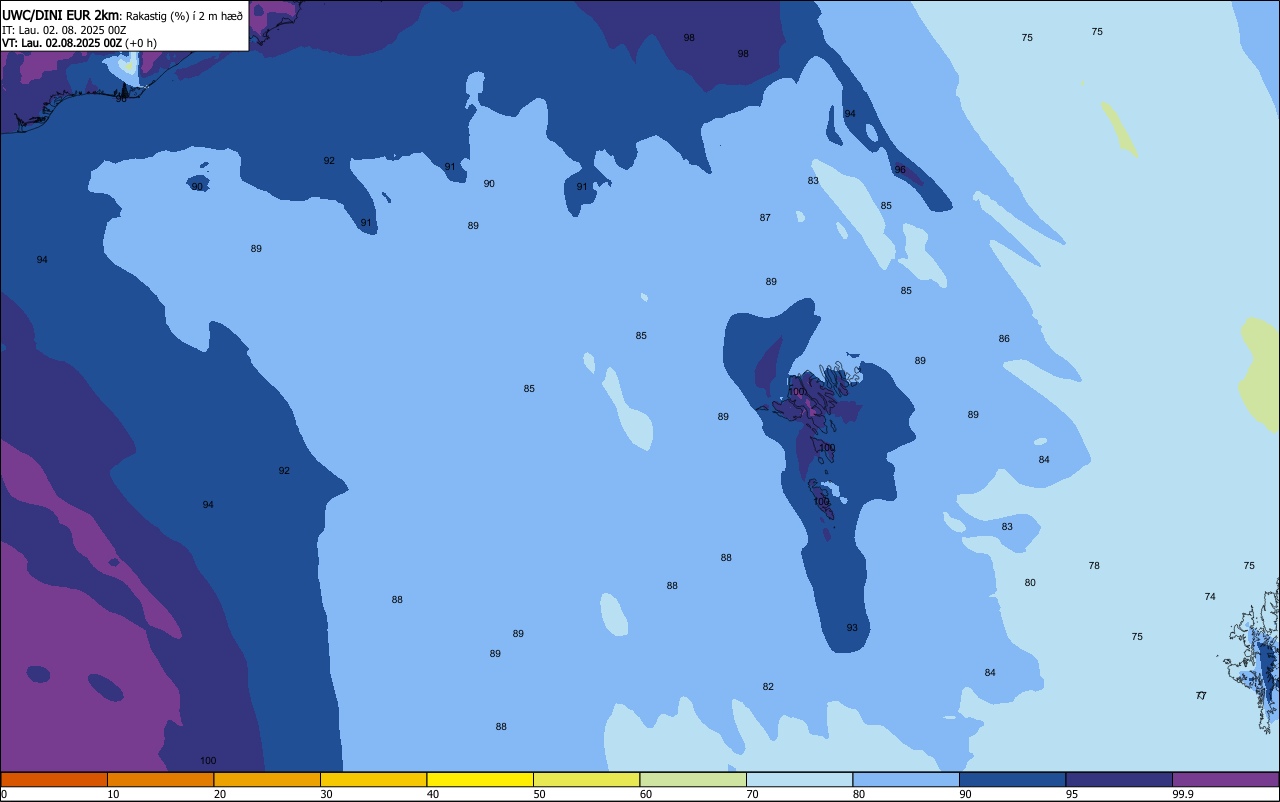Click the legend tick label '70'
Image resolution: width=1280 pixels, height=802 pixels.
coord(752,794)
